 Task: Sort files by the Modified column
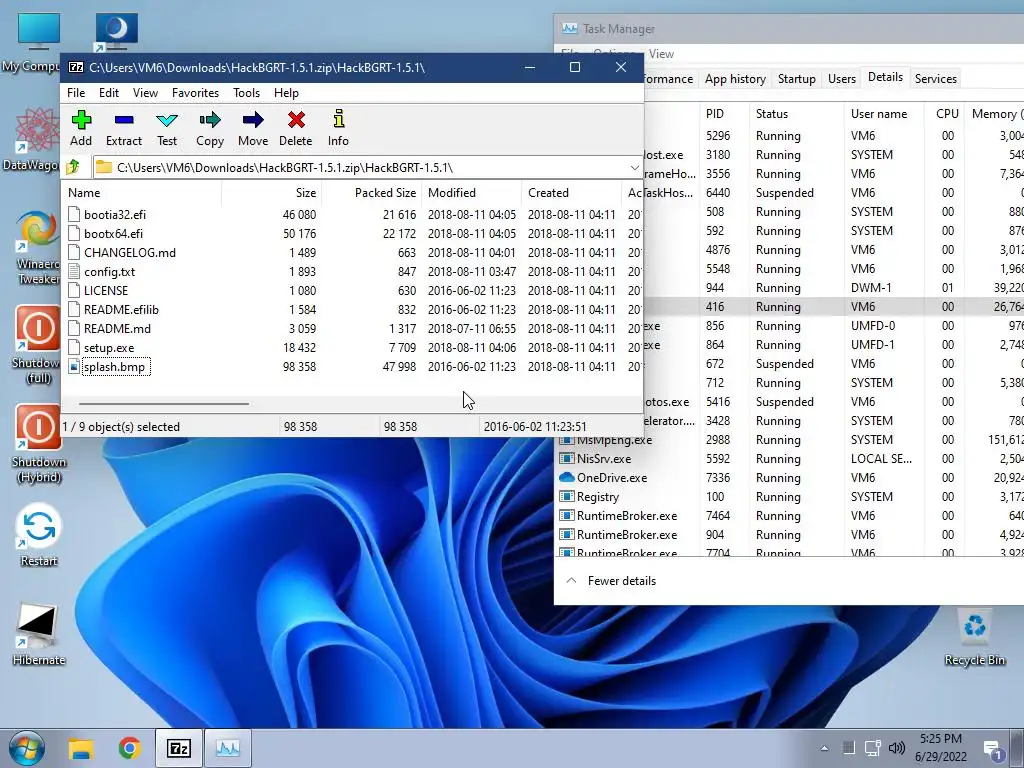[472, 193]
